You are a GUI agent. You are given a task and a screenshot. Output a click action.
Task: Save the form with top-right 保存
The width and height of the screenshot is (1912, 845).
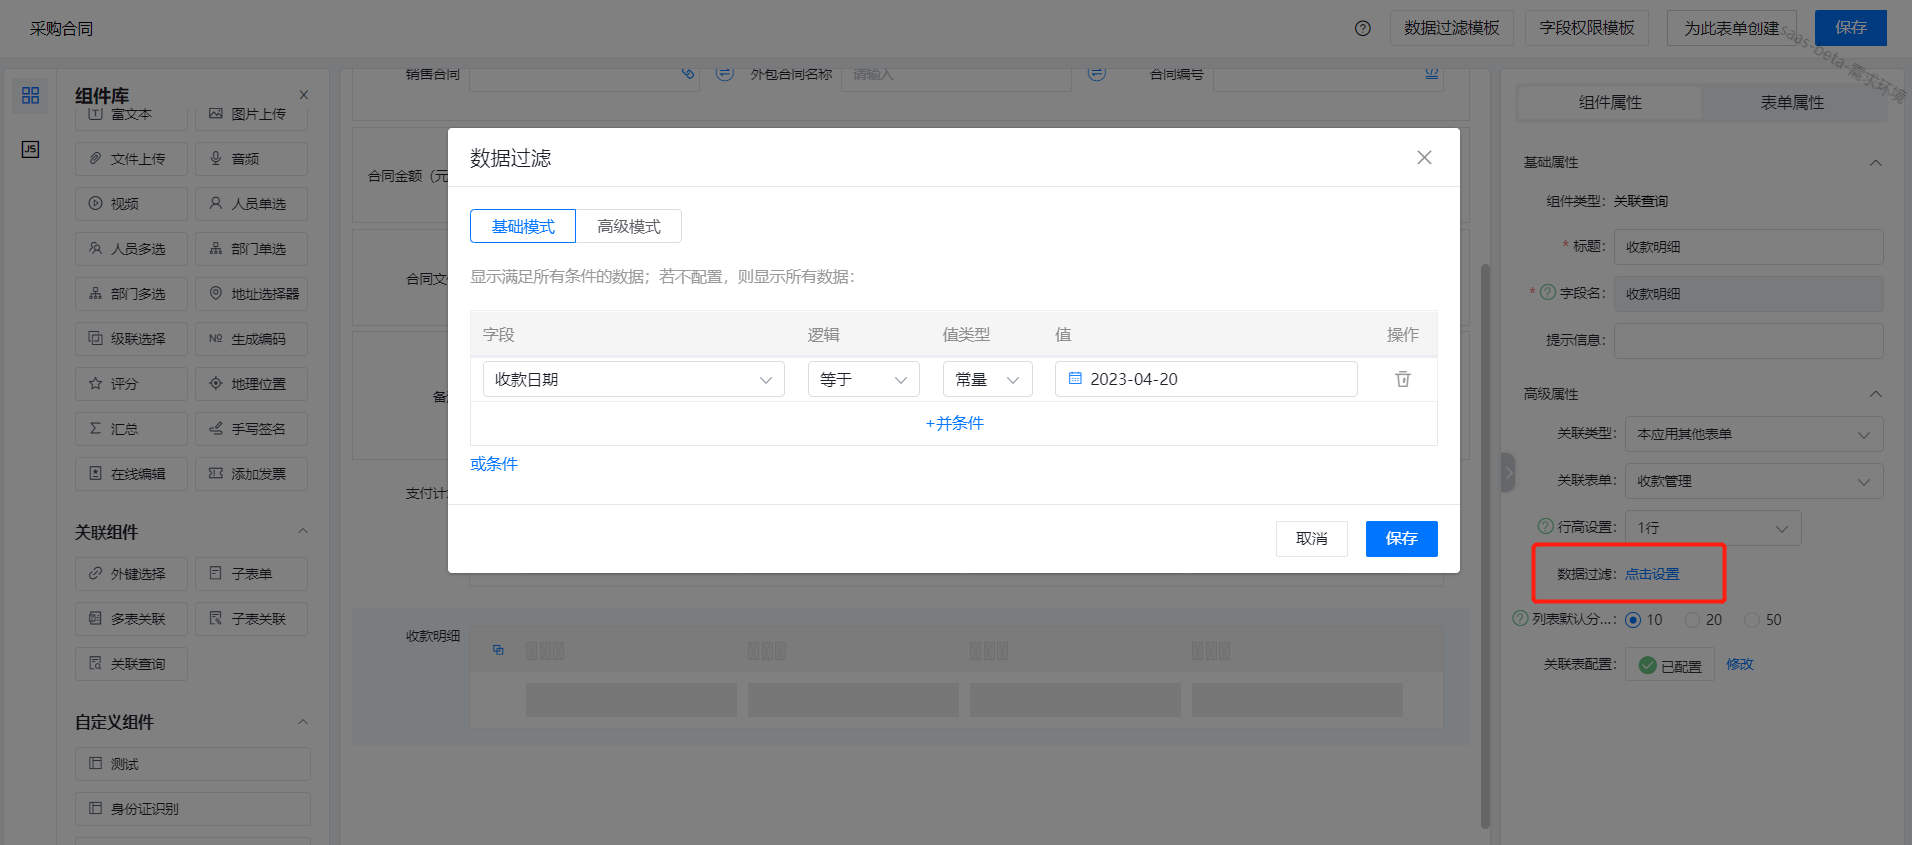(1851, 28)
